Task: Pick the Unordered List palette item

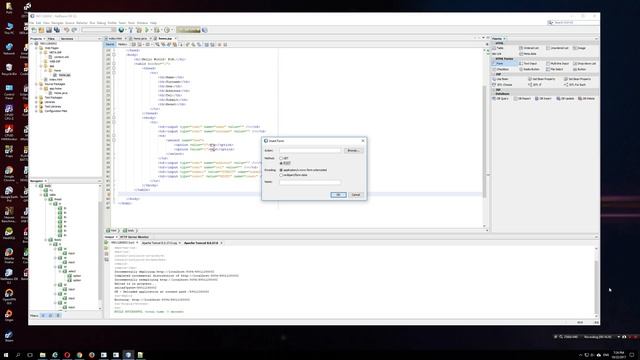Action: pyautogui.click(x=557, y=48)
